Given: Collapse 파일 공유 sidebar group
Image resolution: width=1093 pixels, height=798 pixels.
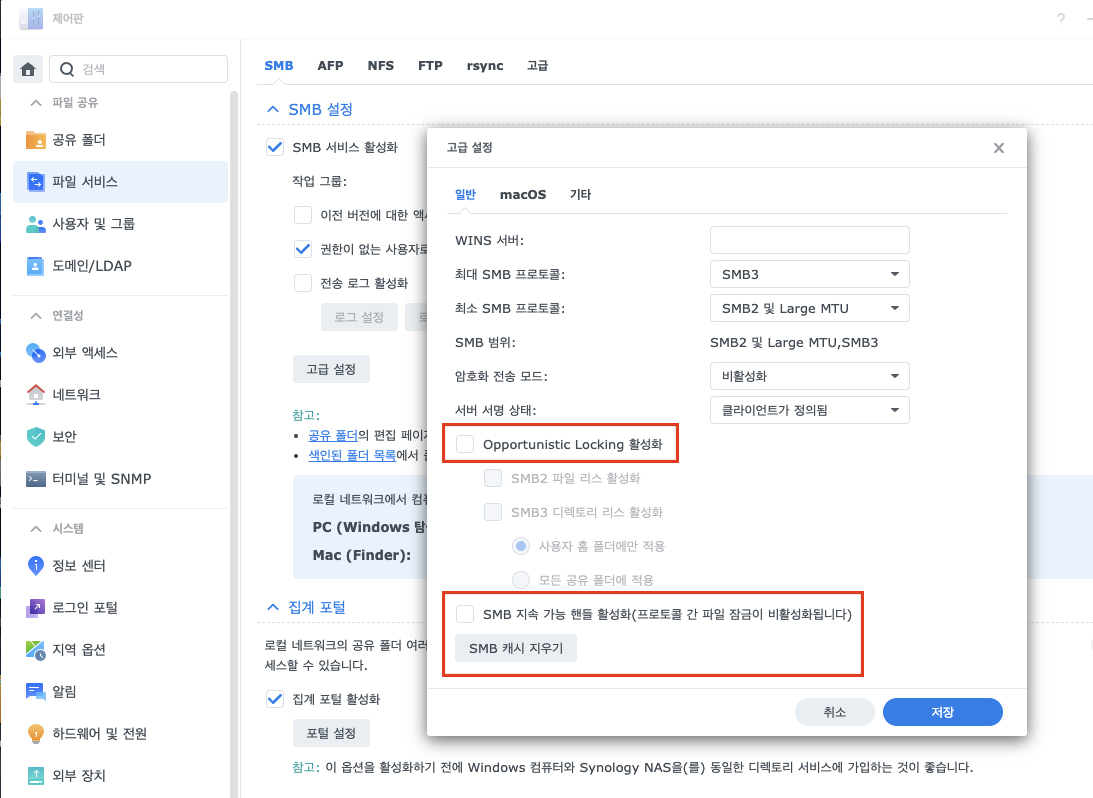Looking at the screenshot, I should pos(36,102).
